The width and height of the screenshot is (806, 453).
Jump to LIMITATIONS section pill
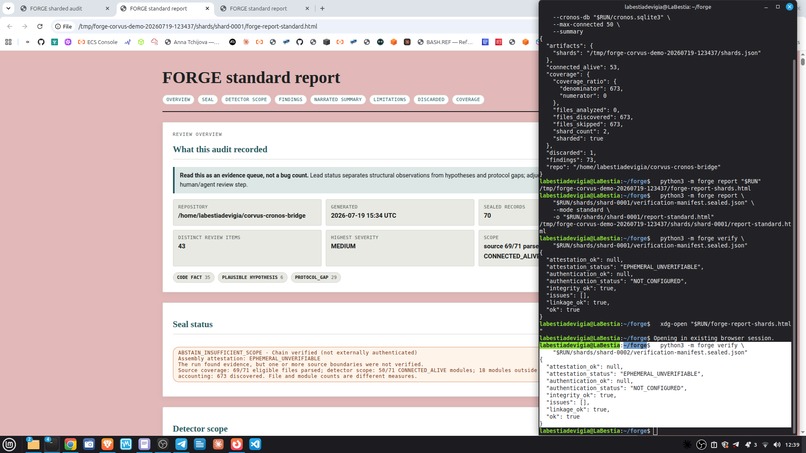click(x=390, y=99)
